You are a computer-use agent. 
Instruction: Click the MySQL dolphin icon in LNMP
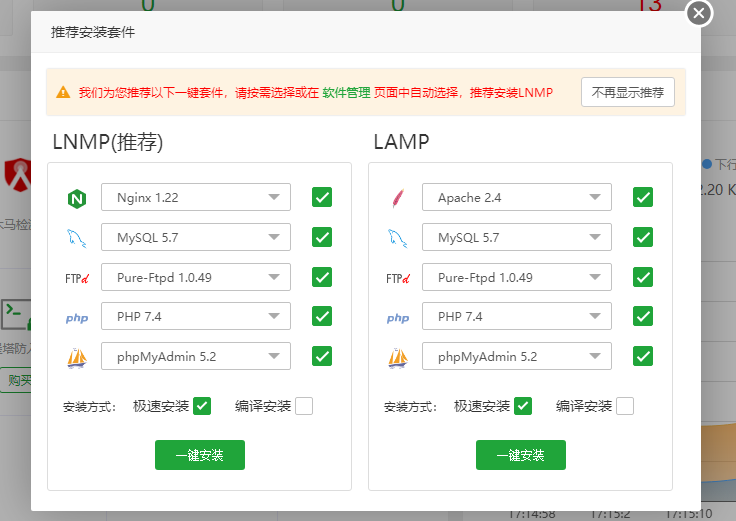77,238
